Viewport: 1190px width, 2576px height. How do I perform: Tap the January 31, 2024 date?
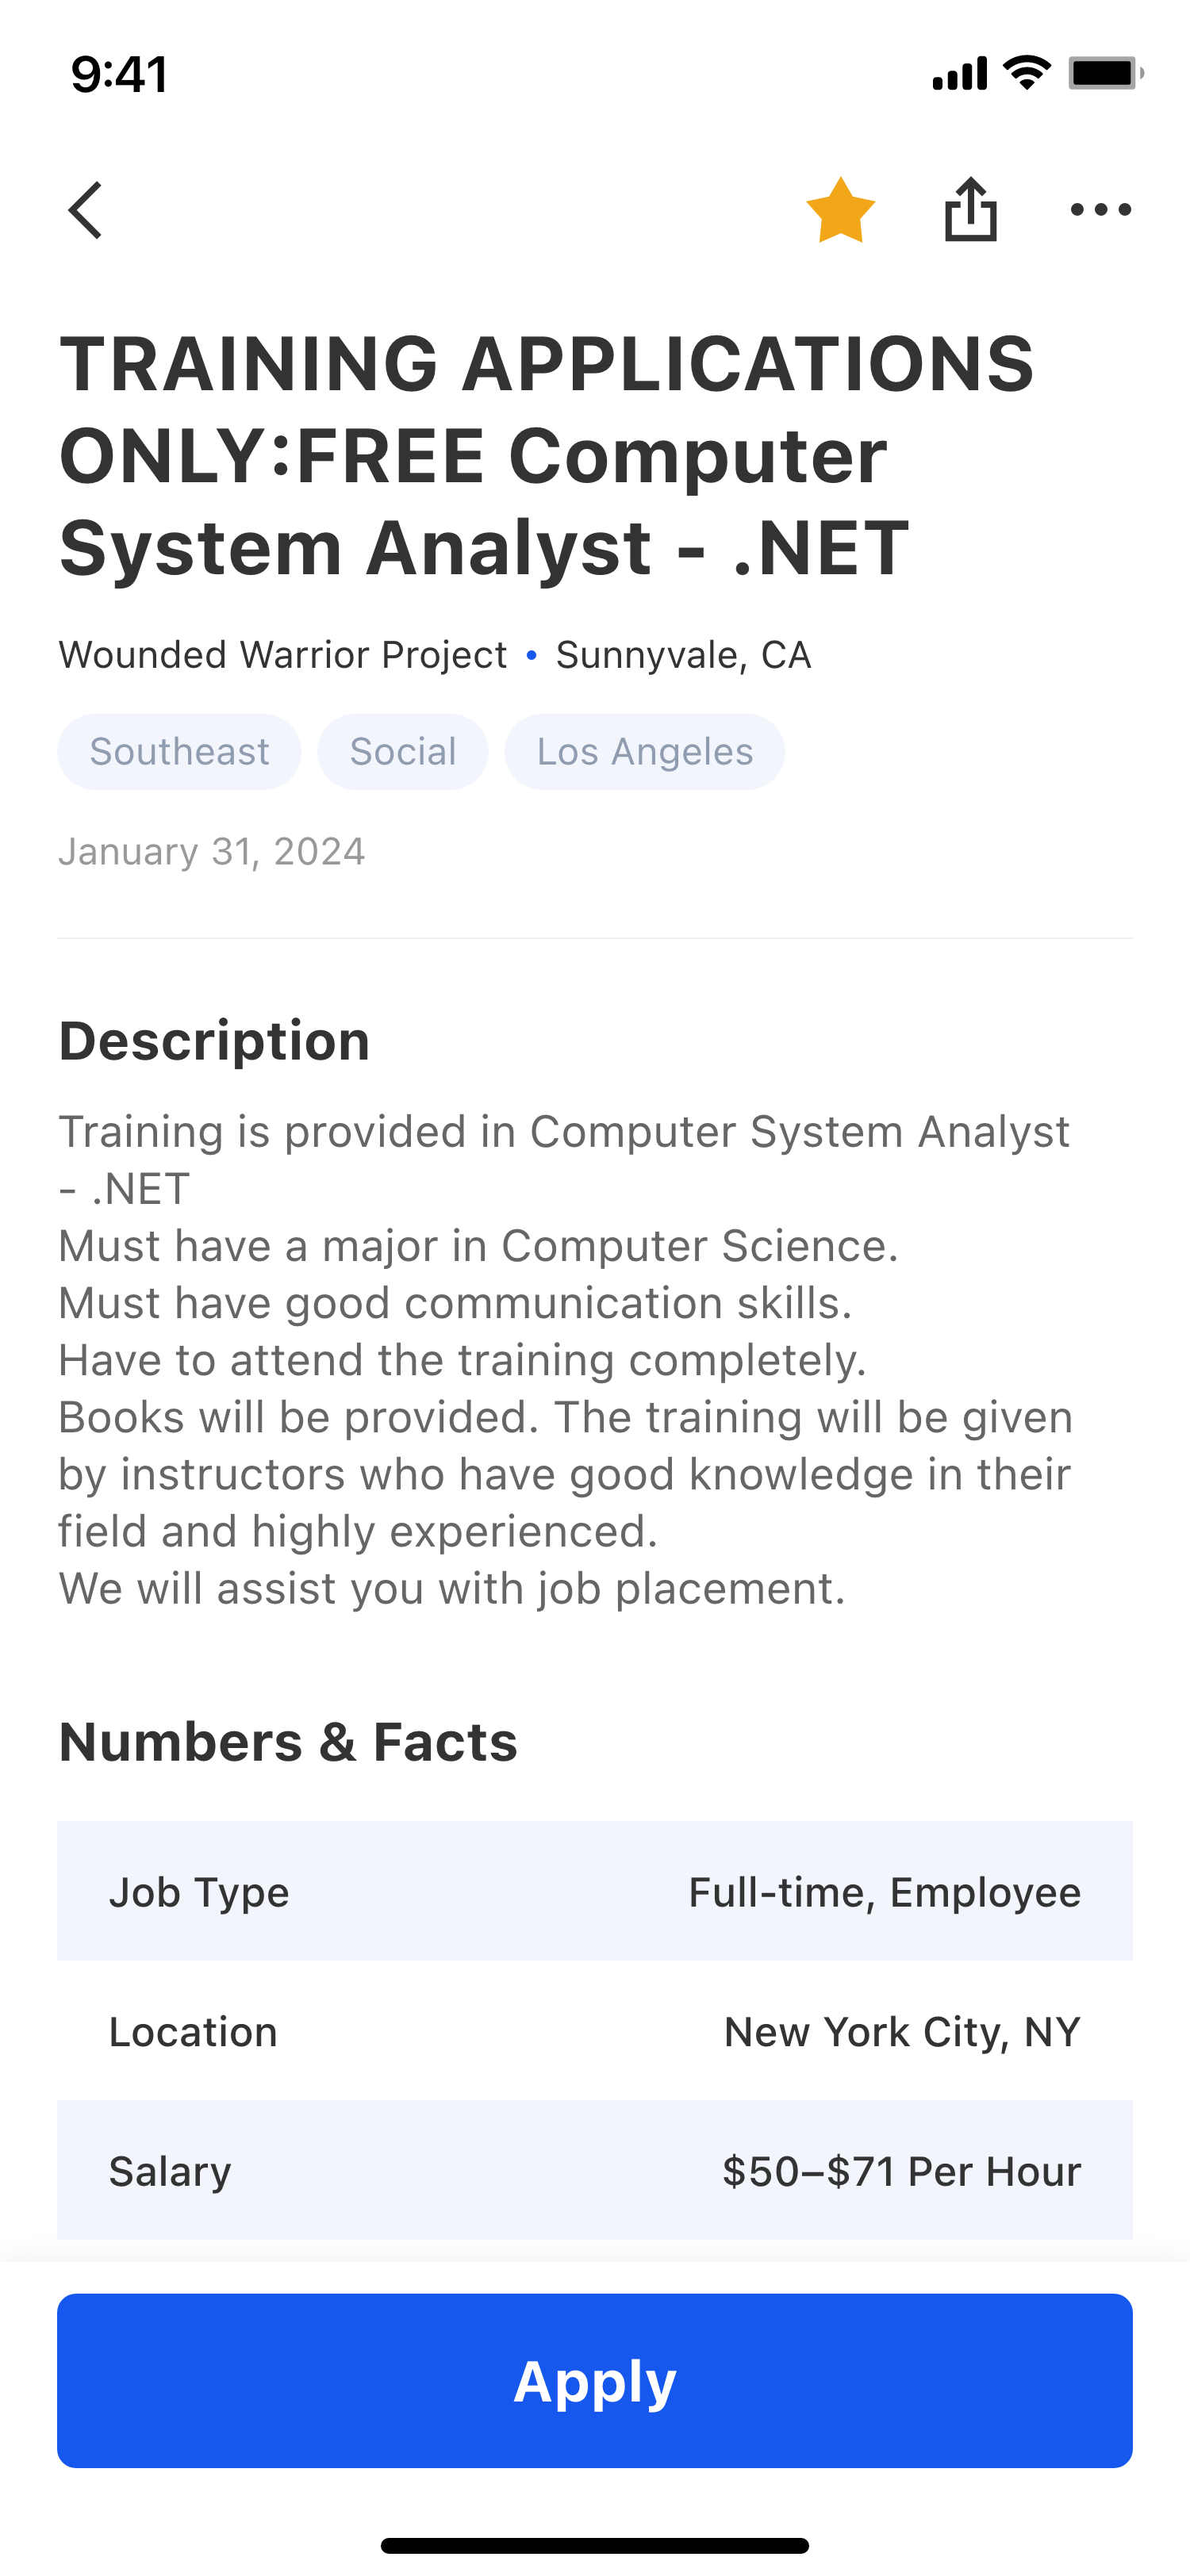coord(212,851)
